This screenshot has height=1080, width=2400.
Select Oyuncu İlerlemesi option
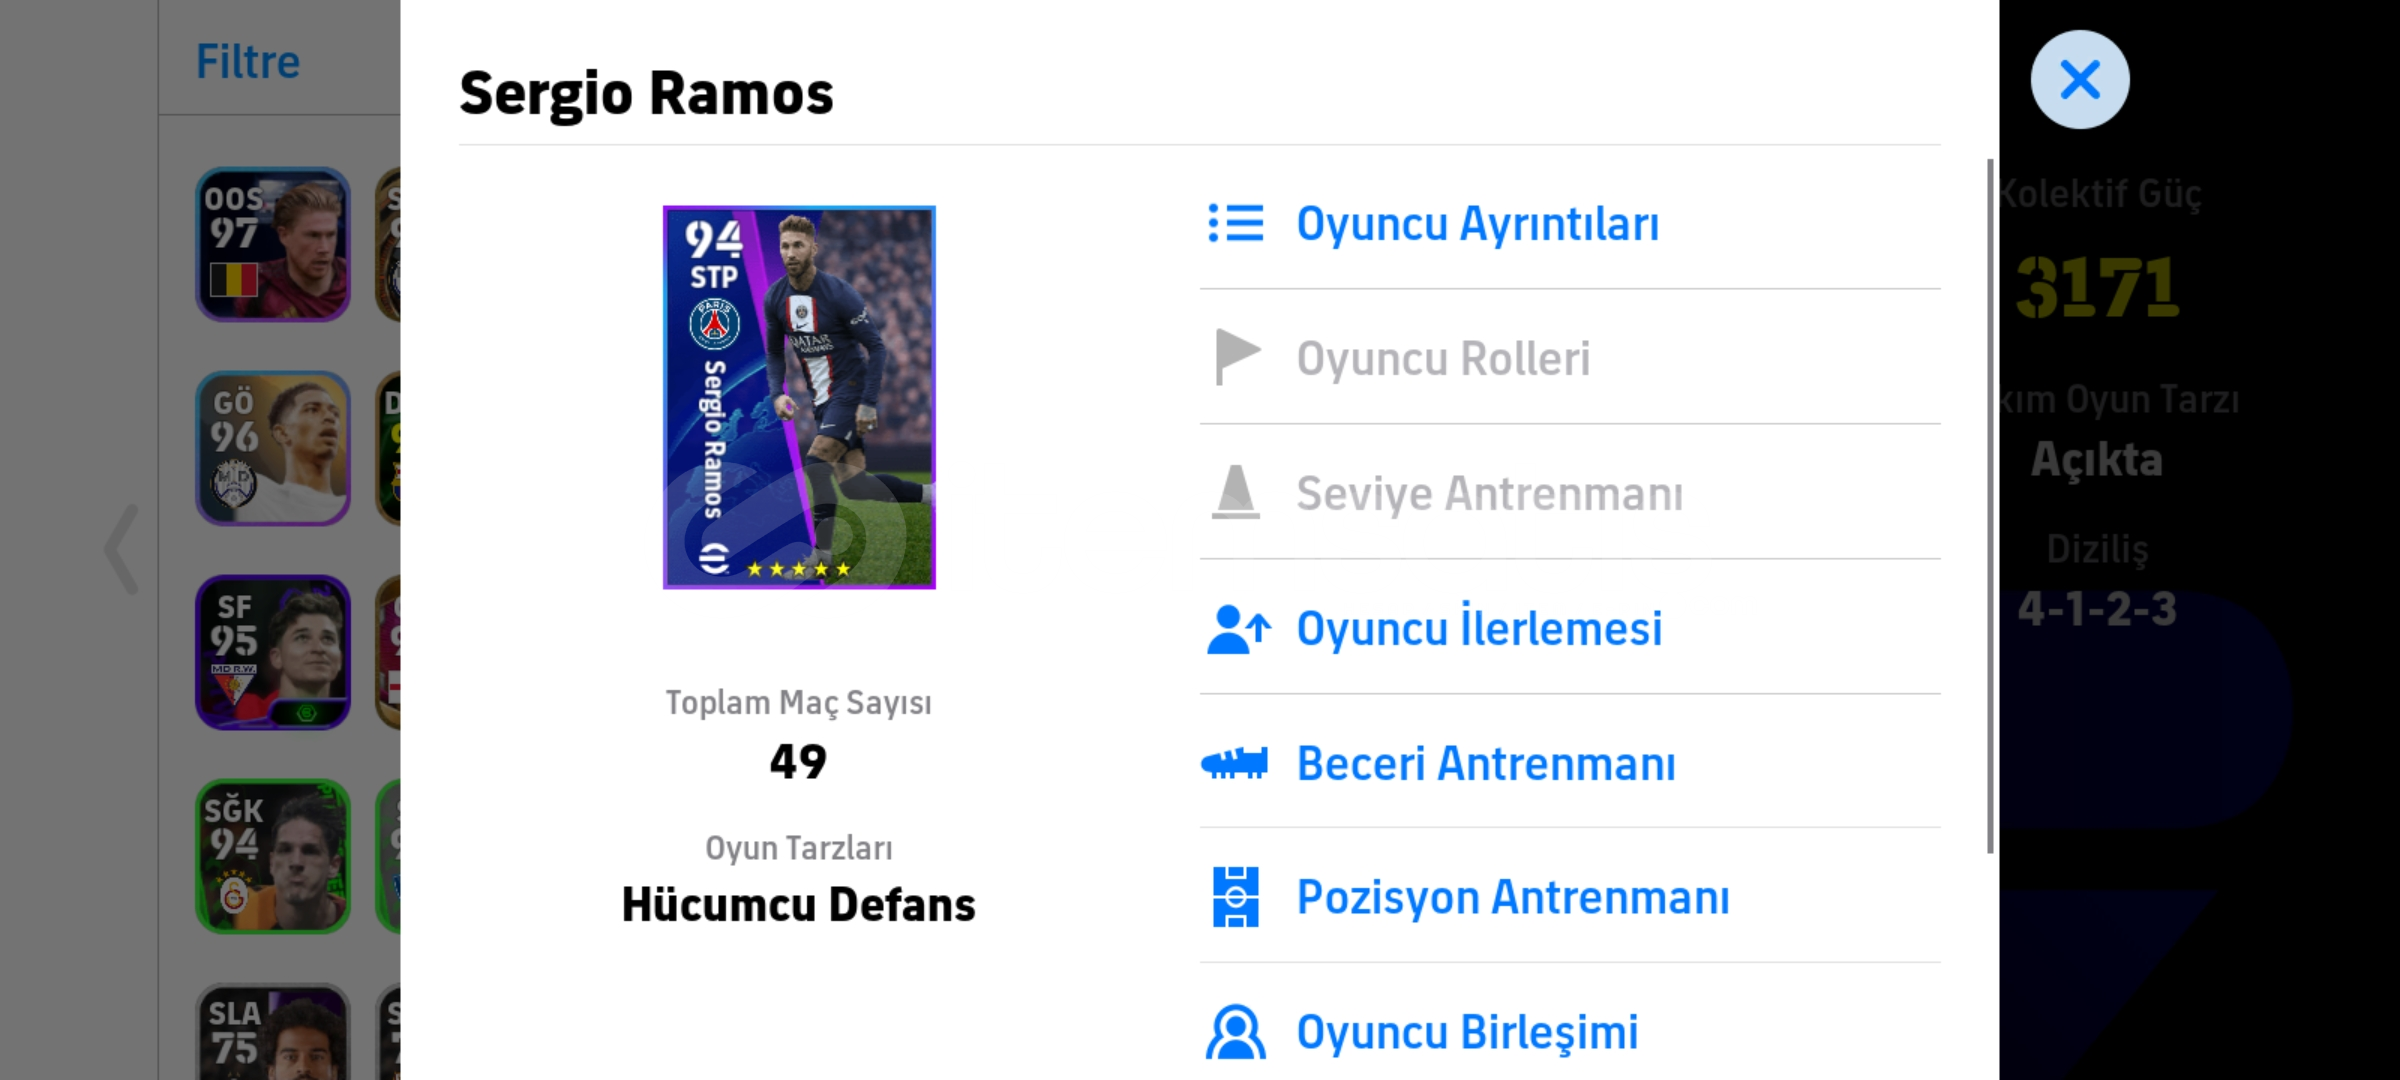click(1479, 629)
